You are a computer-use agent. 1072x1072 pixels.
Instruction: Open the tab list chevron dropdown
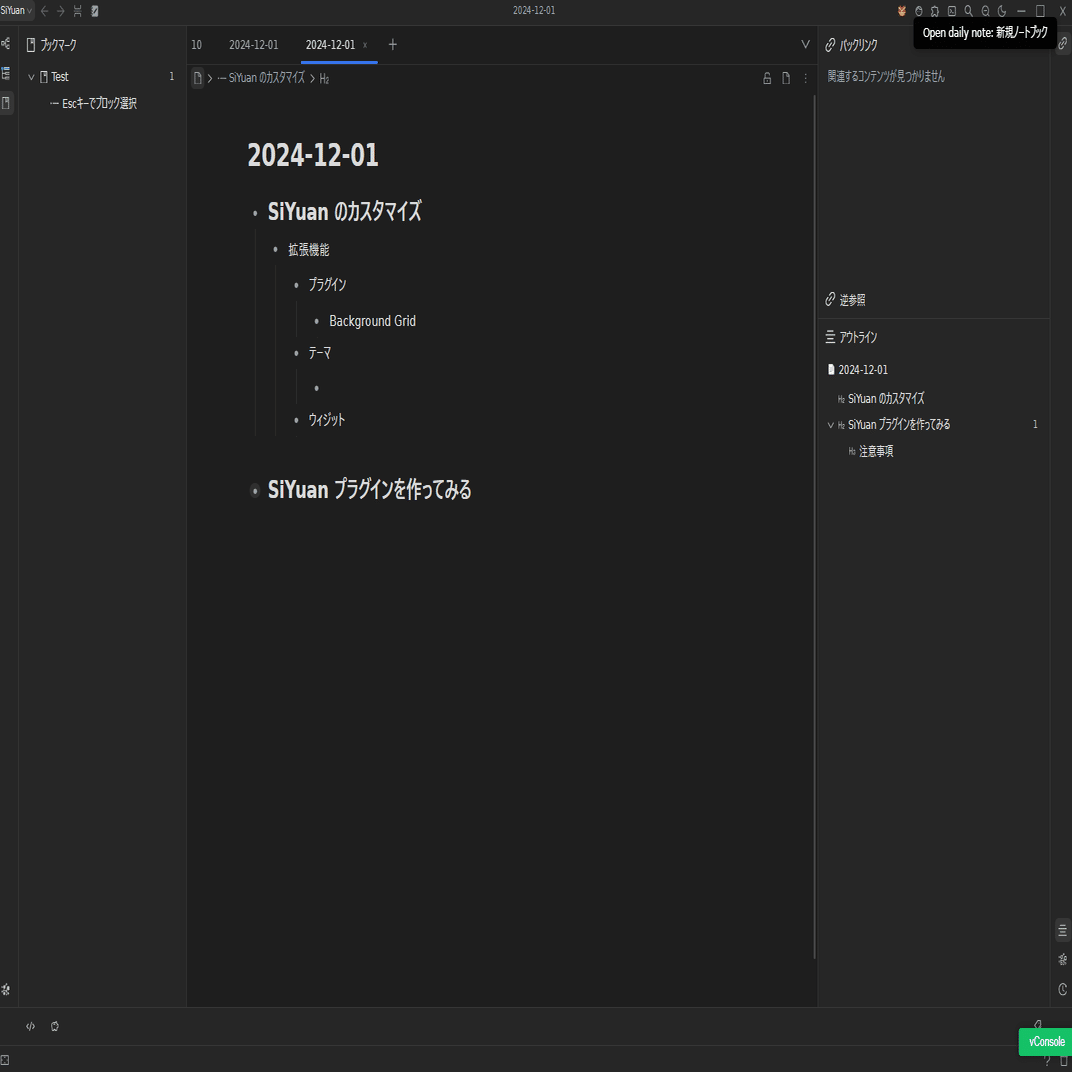point(805,44)
